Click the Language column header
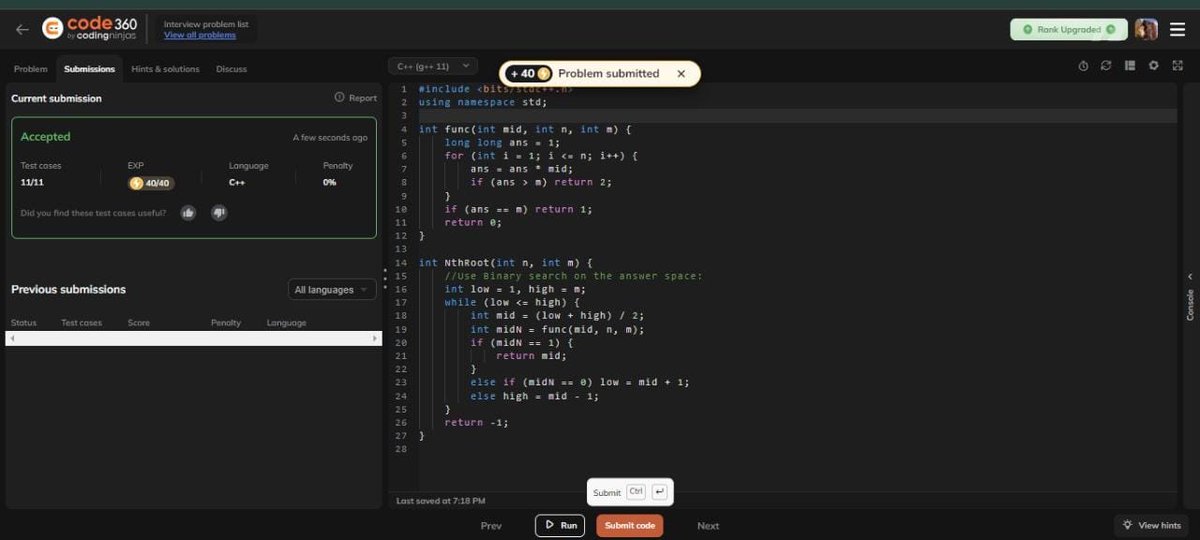Image resolution: width=1200 pixels, height=540 pixels. 286,323
